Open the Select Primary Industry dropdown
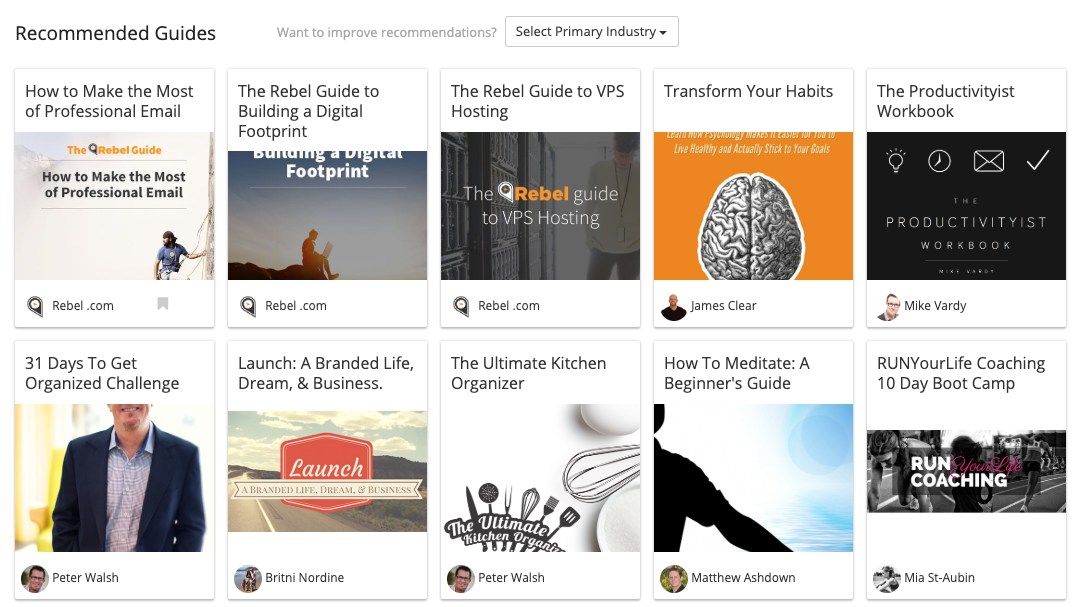Image resolution: width=1081 pixels, height=607 pixels. point(592,32)
